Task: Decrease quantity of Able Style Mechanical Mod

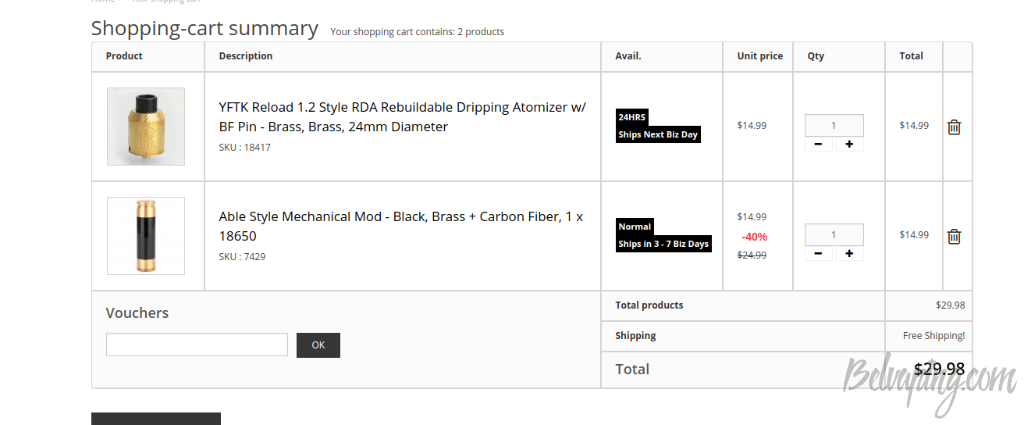Action: coord(818,253)
